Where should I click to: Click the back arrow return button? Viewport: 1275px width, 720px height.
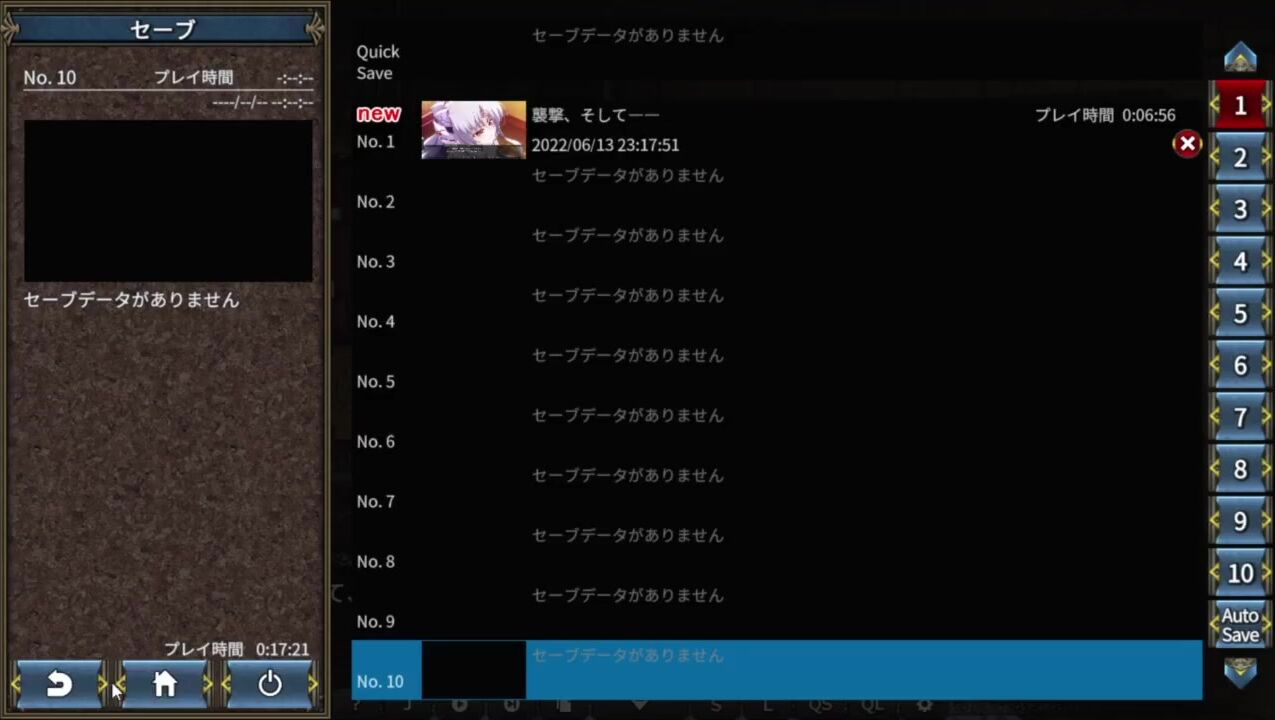(60, 684)
